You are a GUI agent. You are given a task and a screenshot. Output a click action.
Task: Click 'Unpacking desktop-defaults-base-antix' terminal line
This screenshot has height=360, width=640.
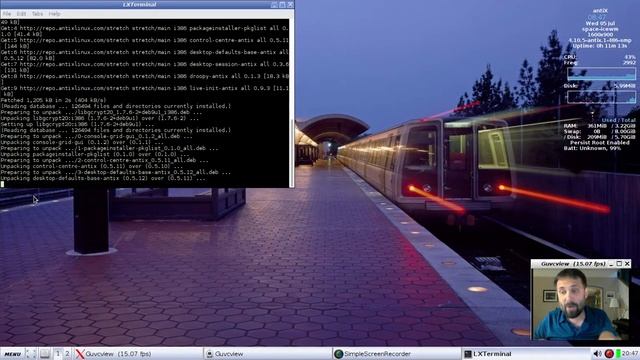click(103, 178)
